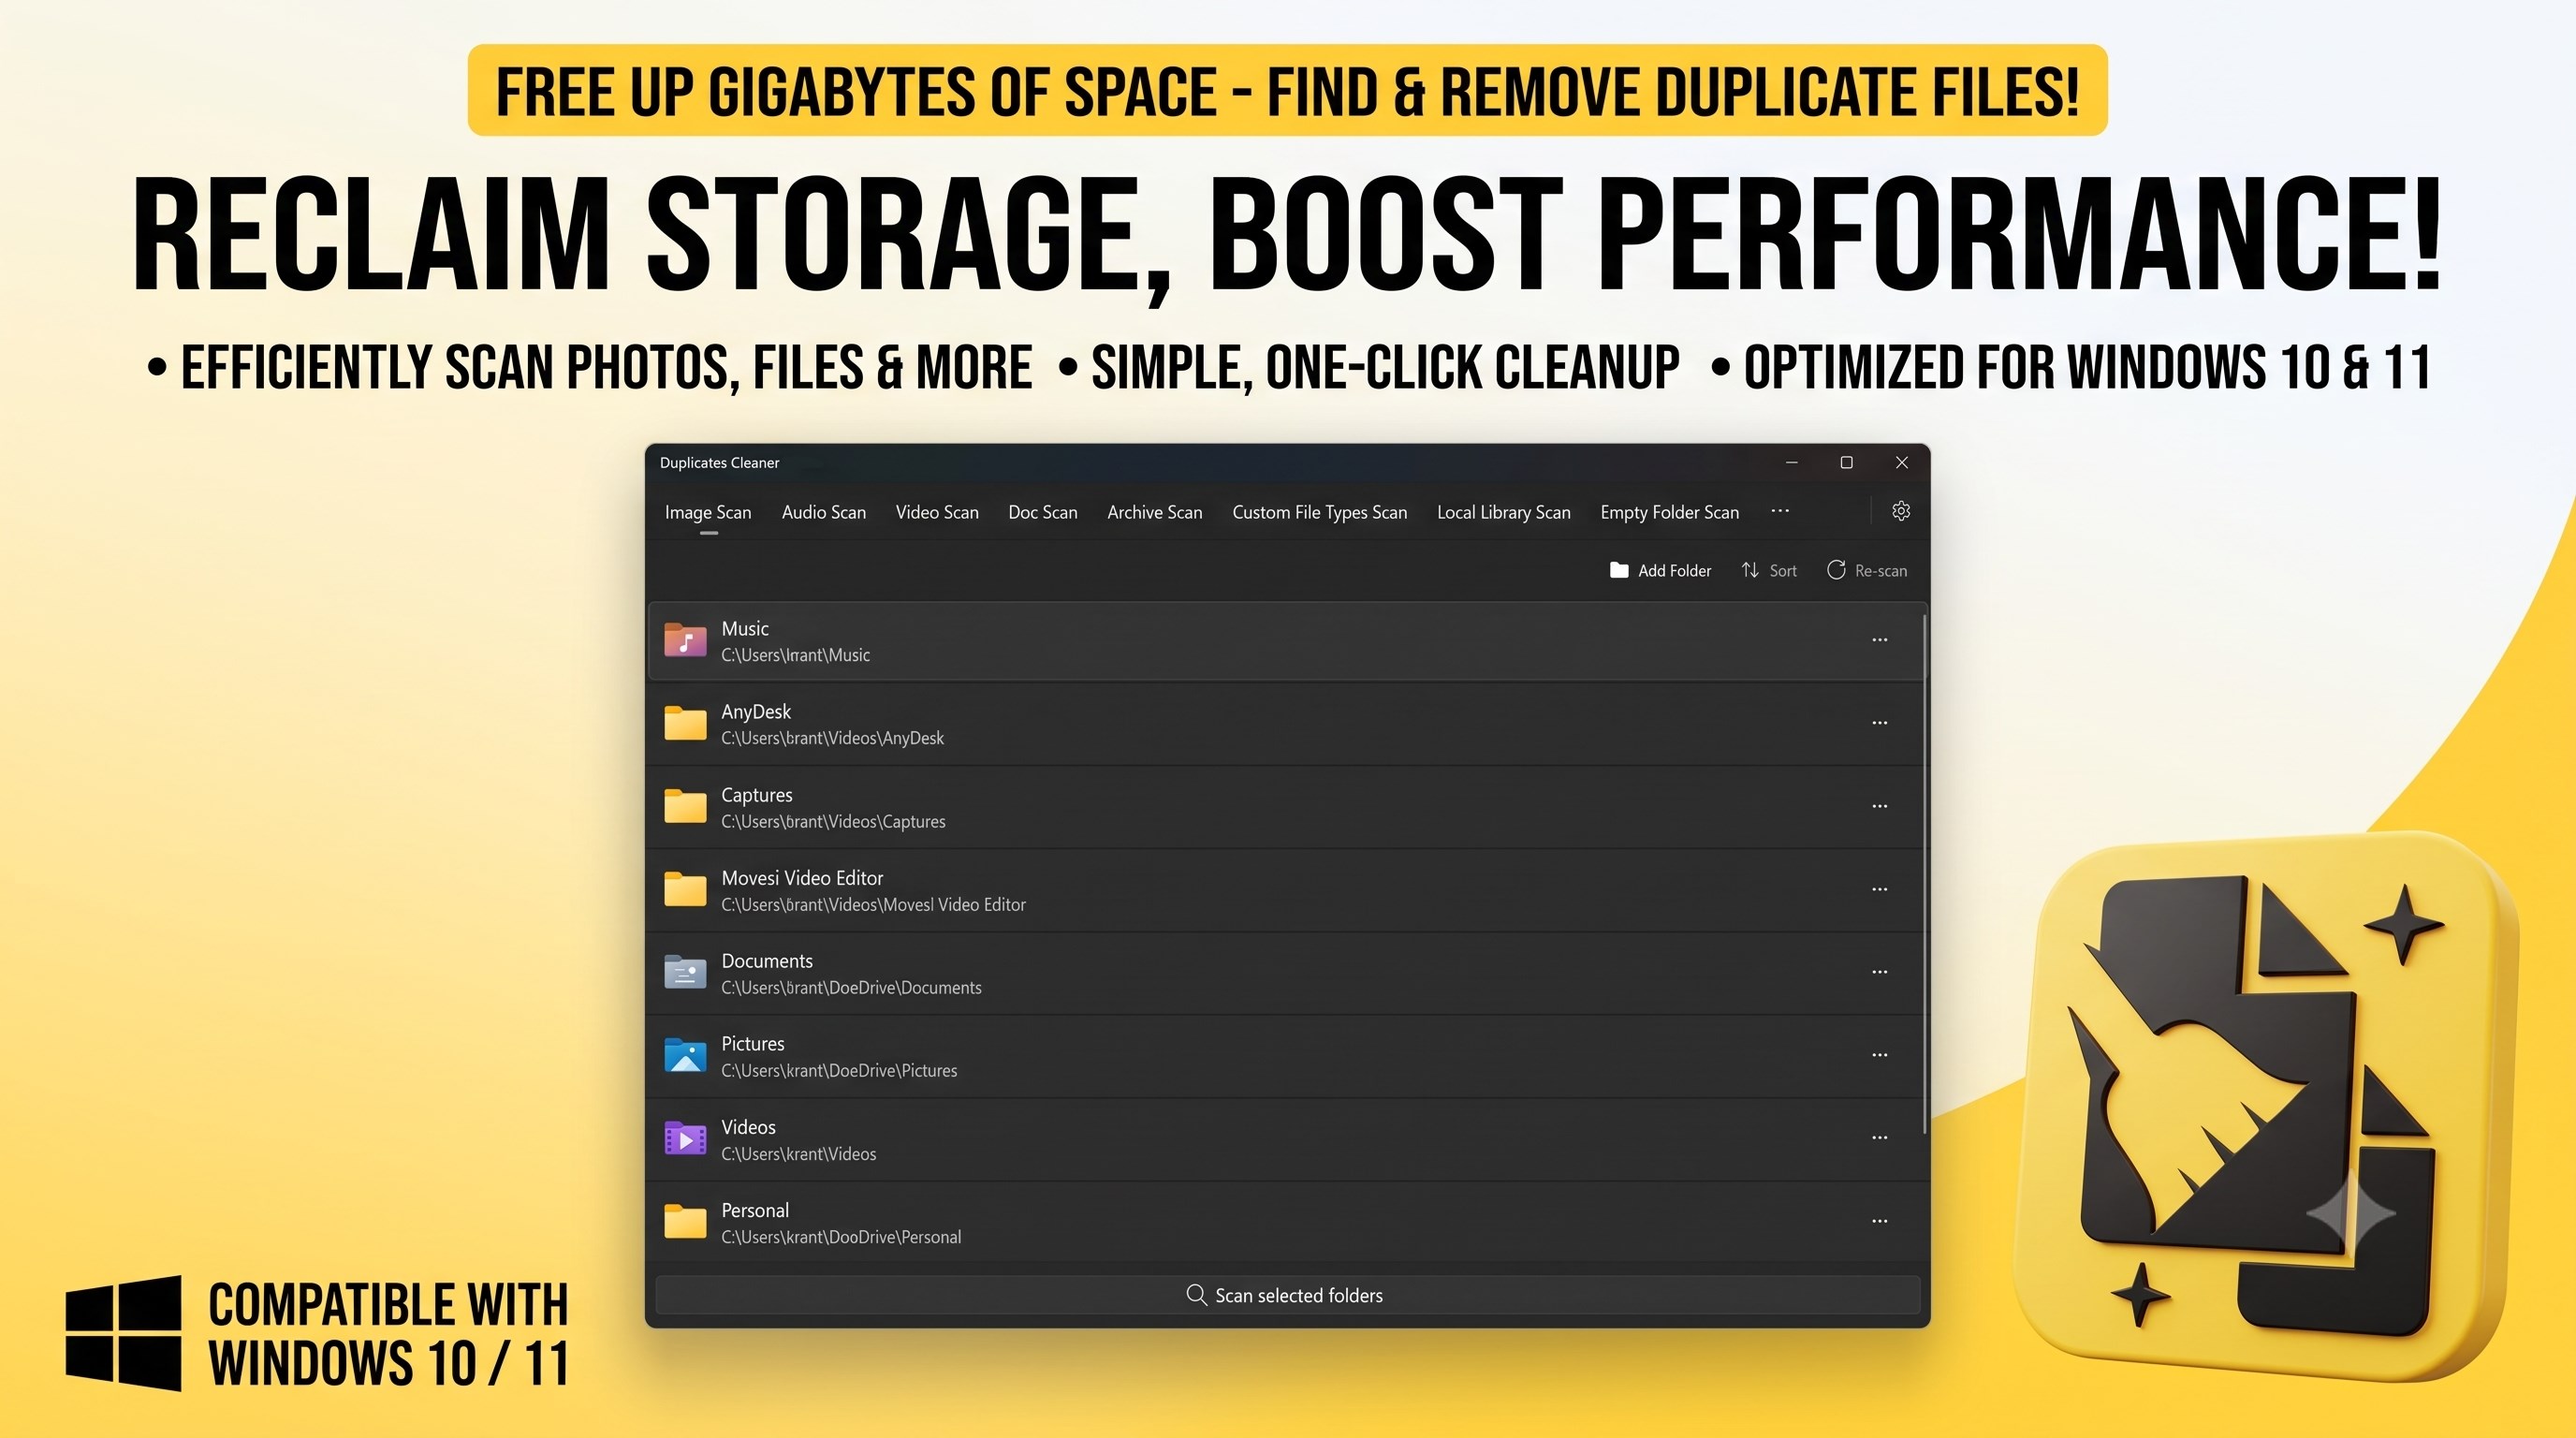2576x1438 pixels.
Task: Maximize the Duplicates Cleaner window
Action: pos(1847,462)
